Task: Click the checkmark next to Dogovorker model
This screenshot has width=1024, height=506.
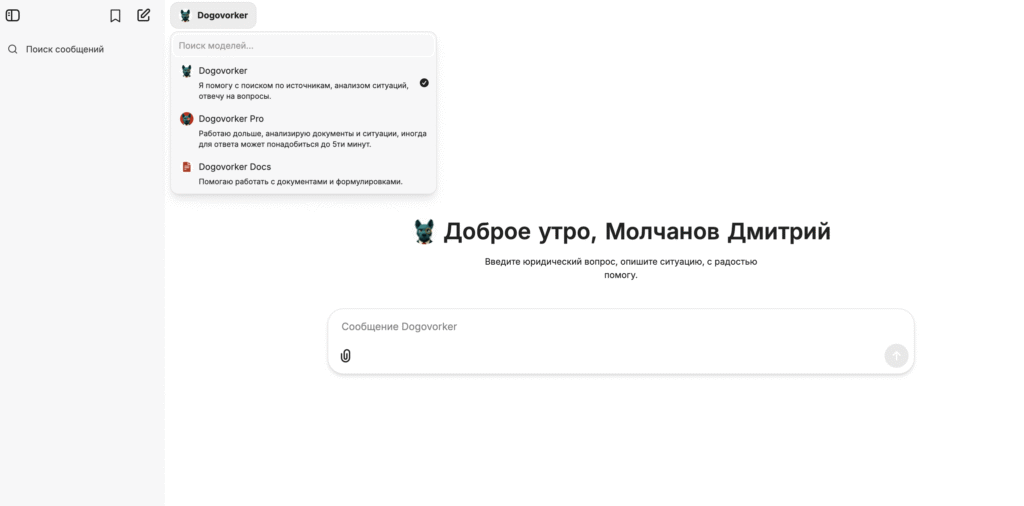Action: point(424,83)
